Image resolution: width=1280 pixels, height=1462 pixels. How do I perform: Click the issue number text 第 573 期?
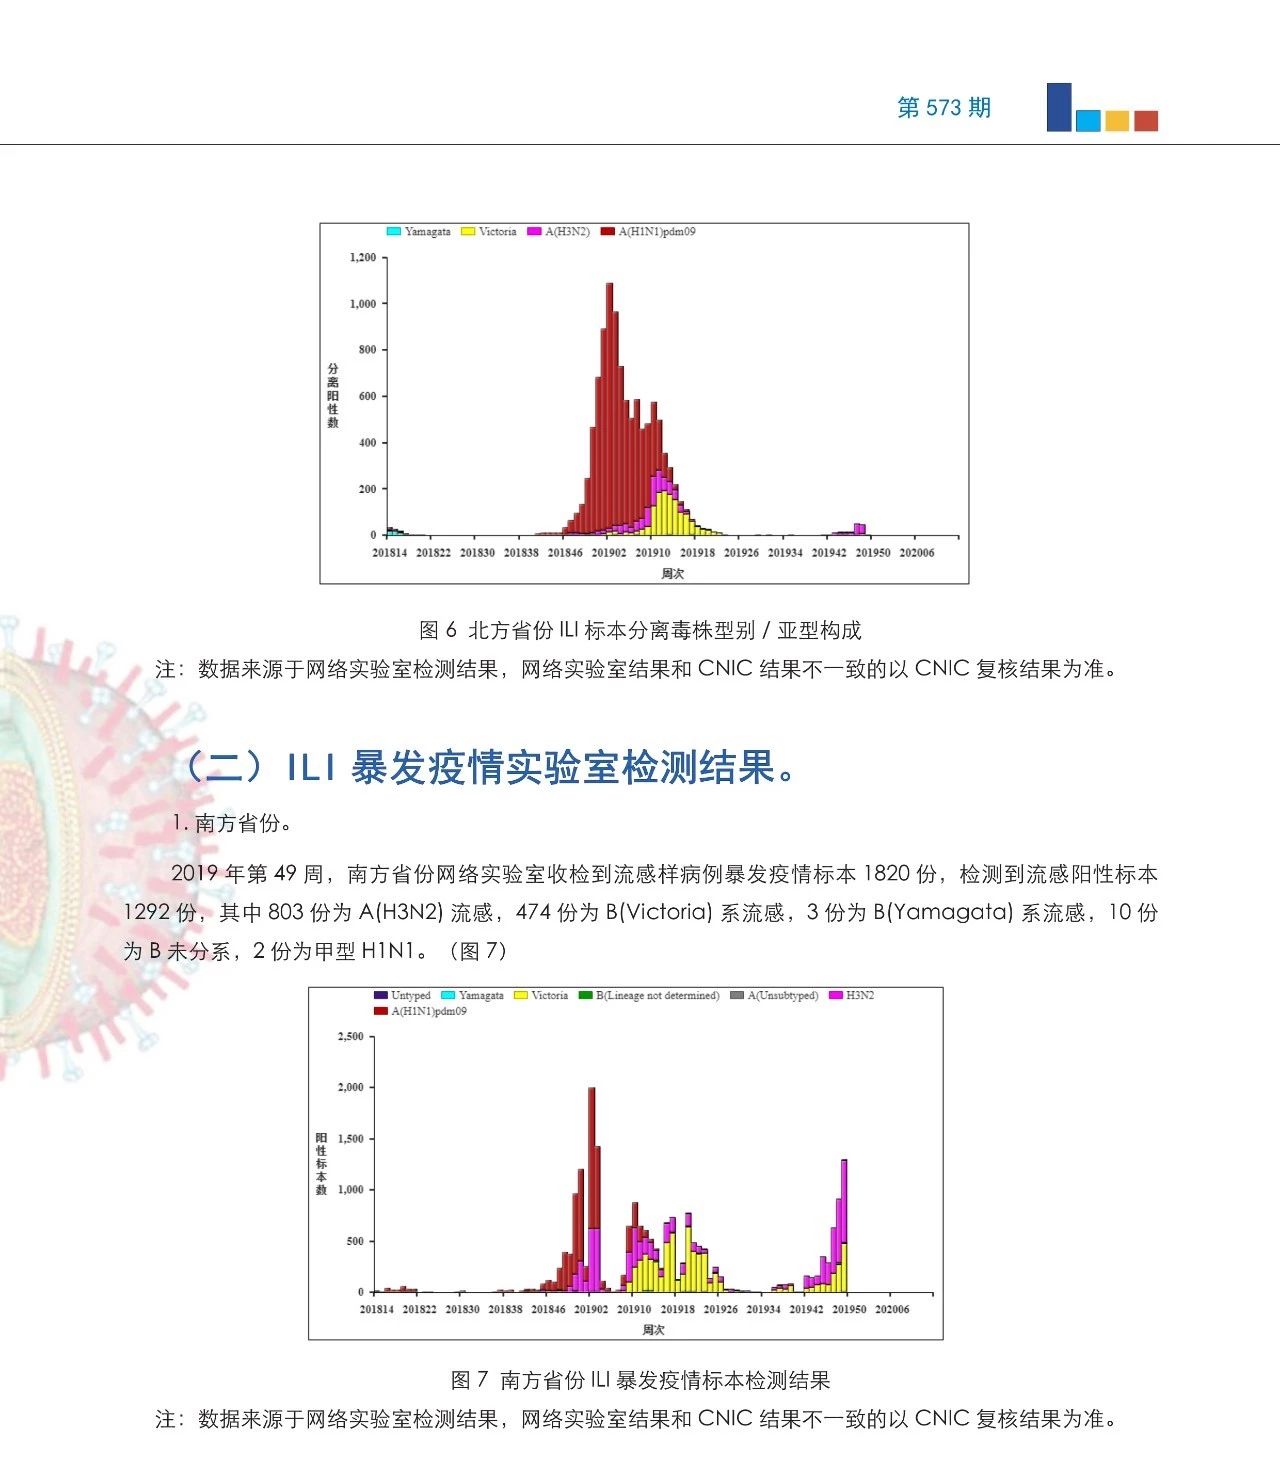click(x=943, y=108)
